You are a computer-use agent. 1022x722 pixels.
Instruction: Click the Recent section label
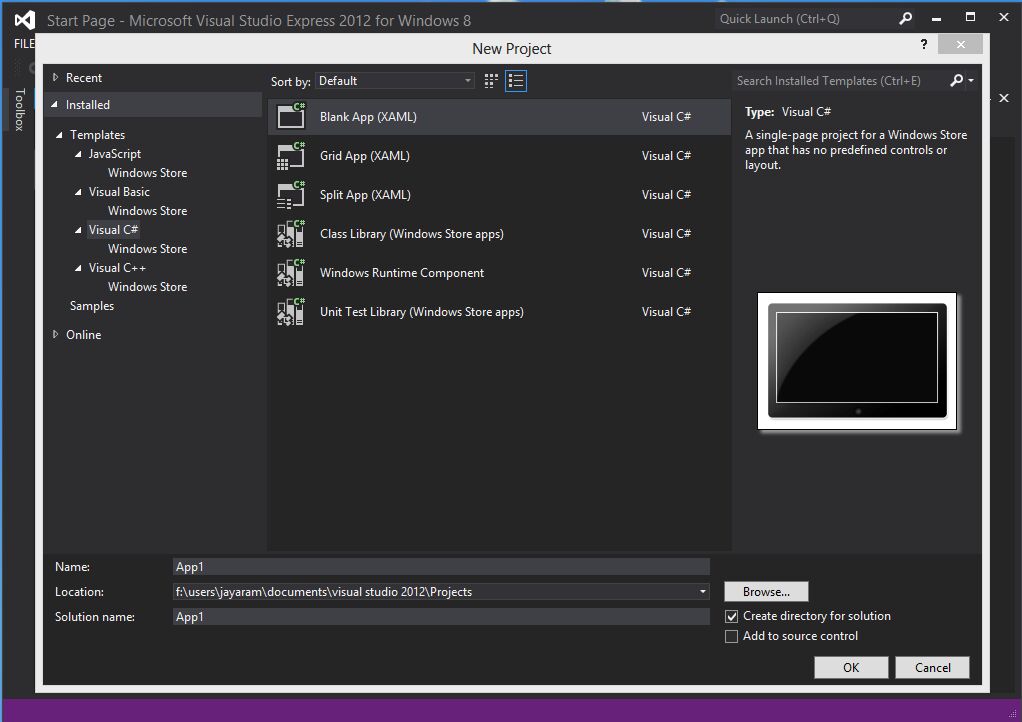[x=83, y=78]
